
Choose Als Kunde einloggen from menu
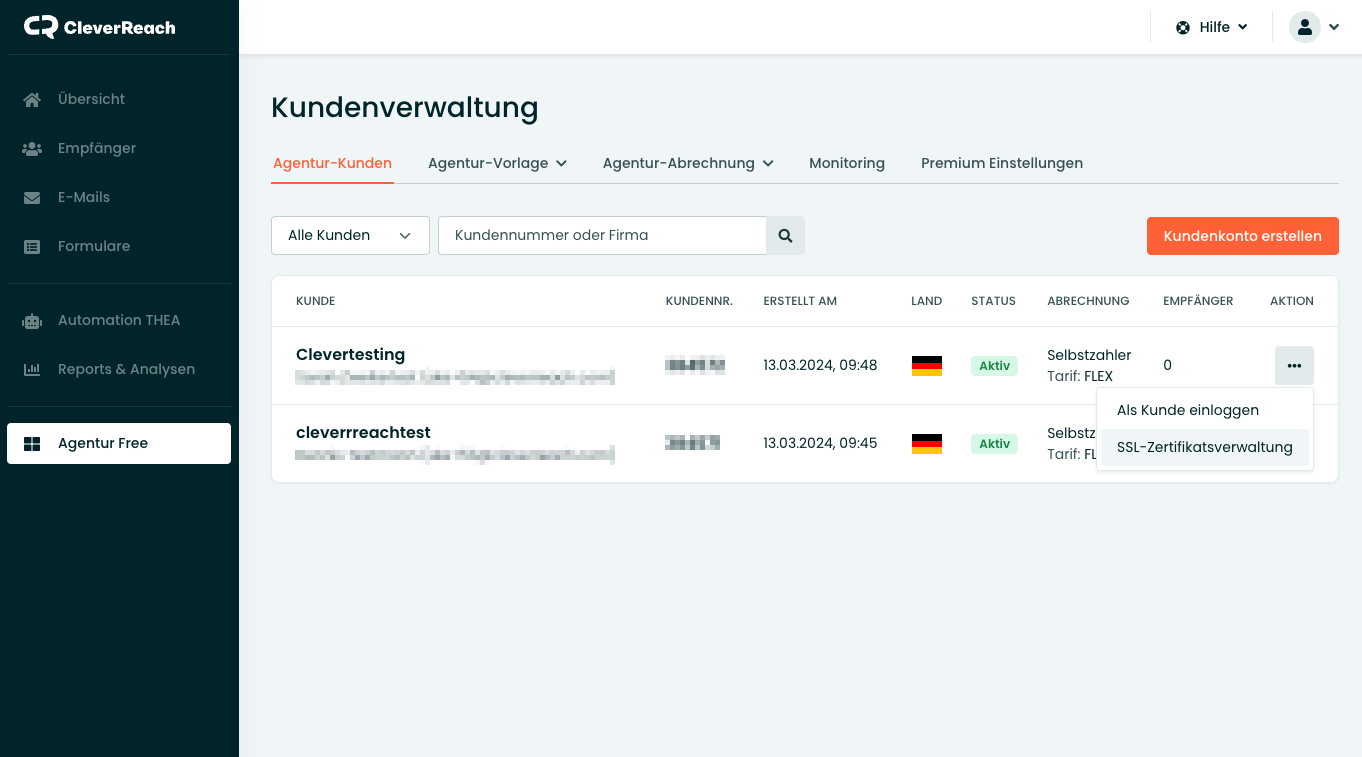tap(1204, 410)
